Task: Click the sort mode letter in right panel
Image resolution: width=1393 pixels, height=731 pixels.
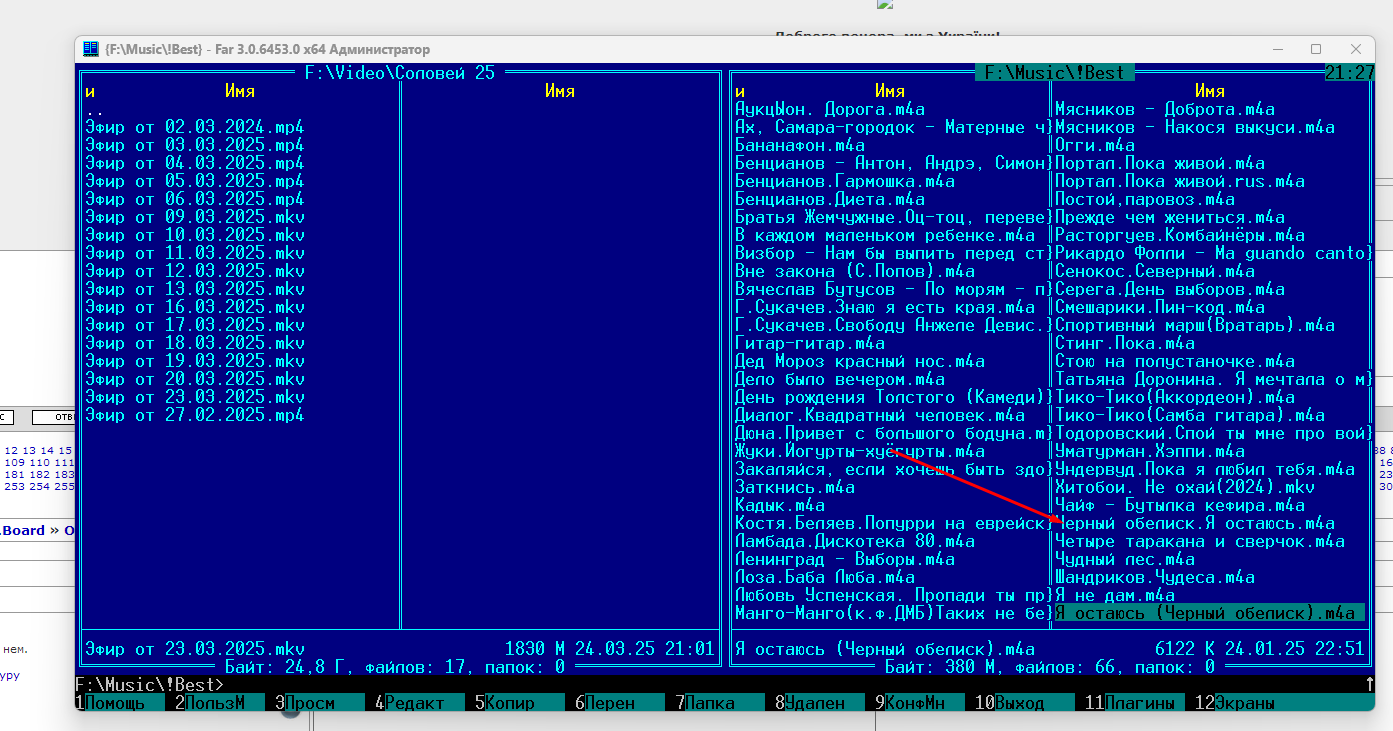Action: pos(740,92)
